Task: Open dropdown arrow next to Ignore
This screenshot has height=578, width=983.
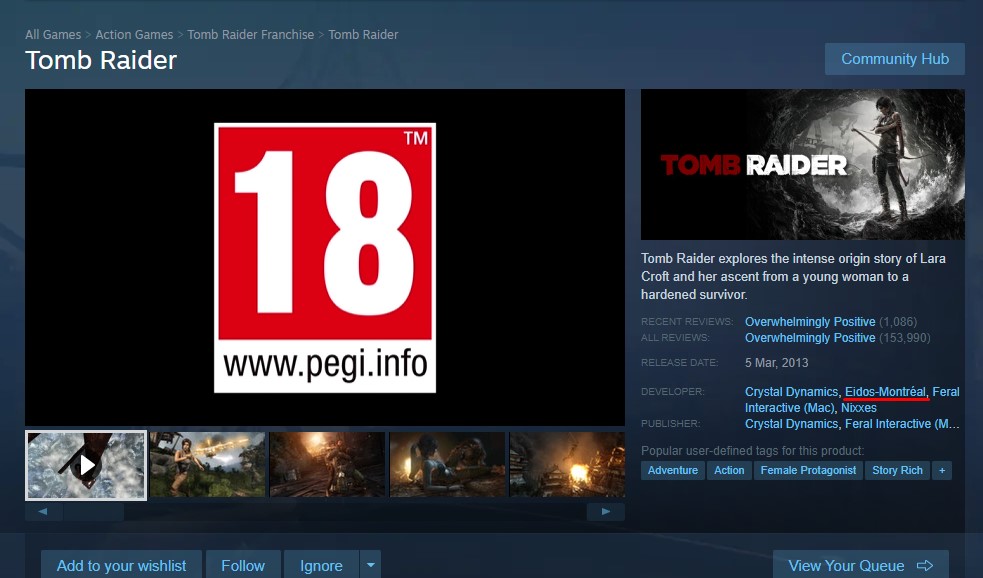Action: click(x=371, y=565)
